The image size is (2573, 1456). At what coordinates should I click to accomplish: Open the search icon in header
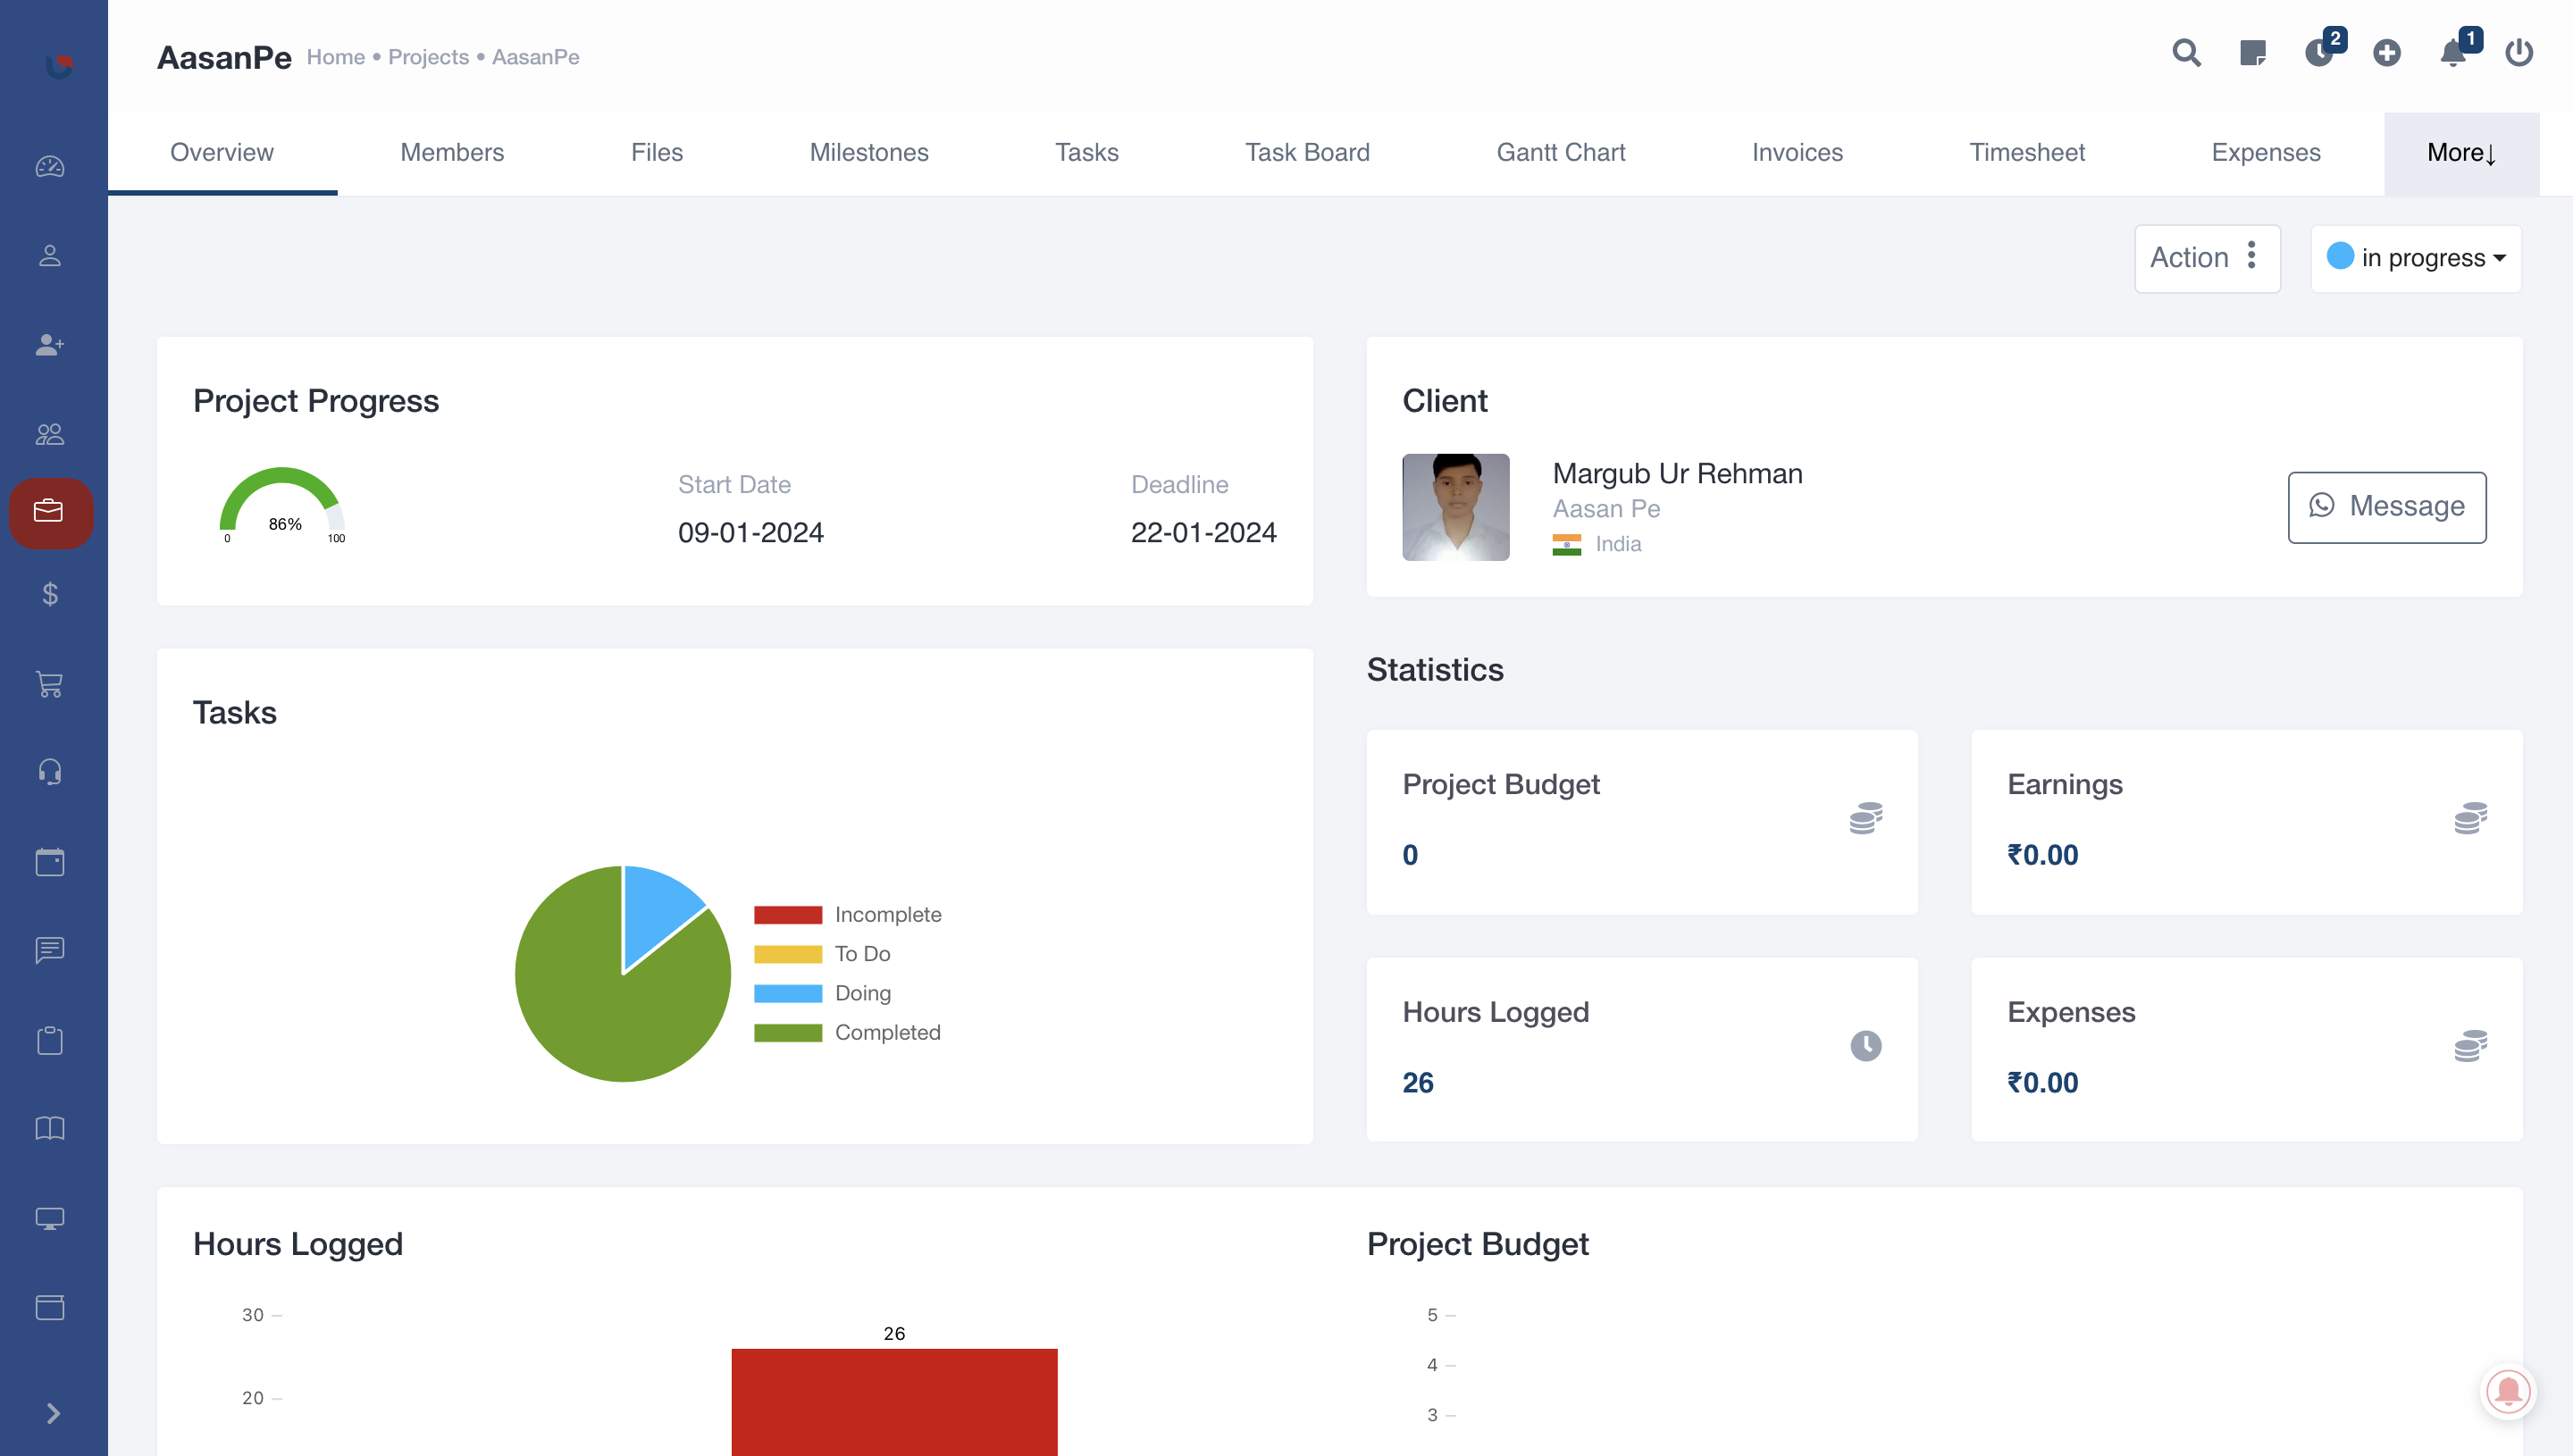(2186, 53)
